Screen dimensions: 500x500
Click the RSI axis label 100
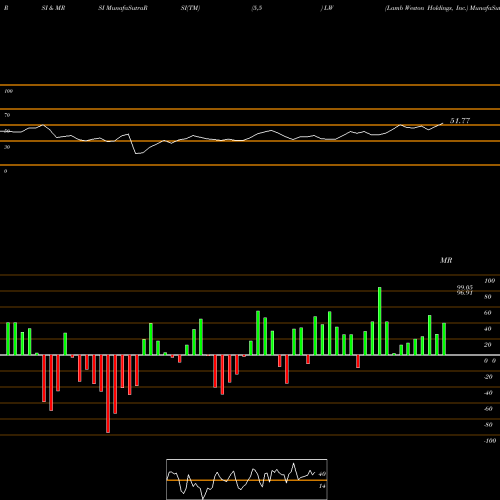[8, 91]
